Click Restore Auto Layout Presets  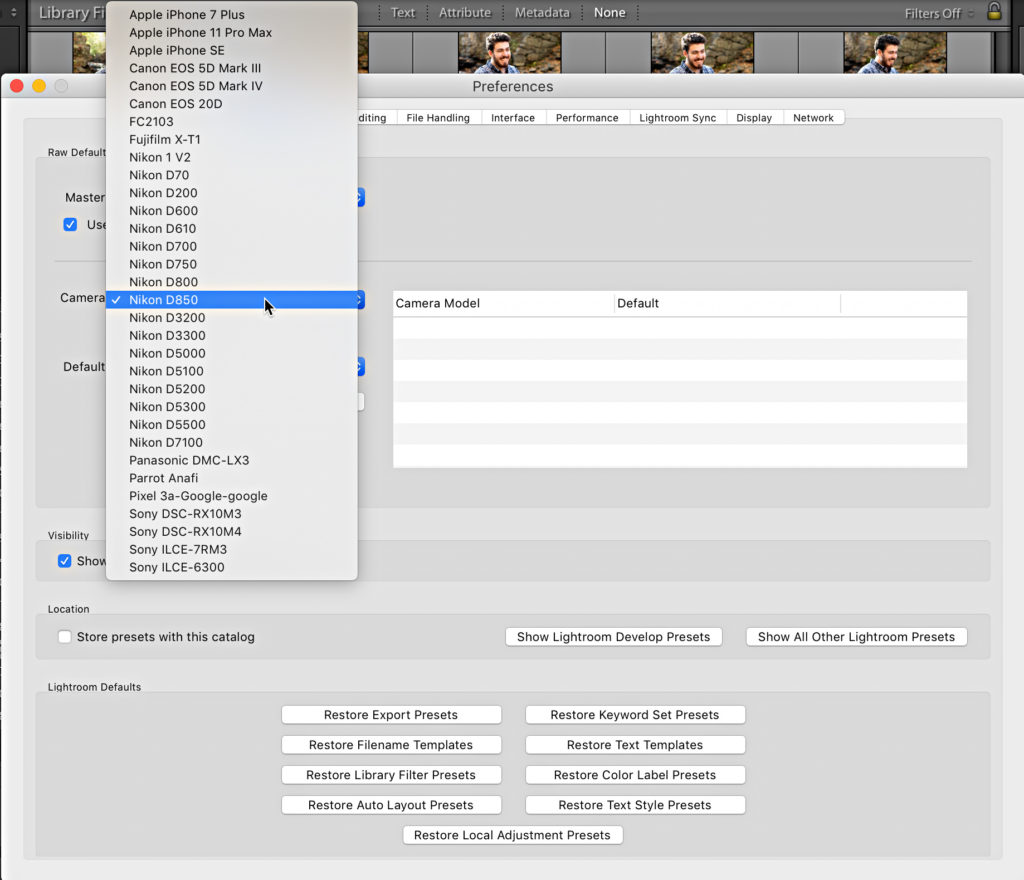[x=391, y=805]
